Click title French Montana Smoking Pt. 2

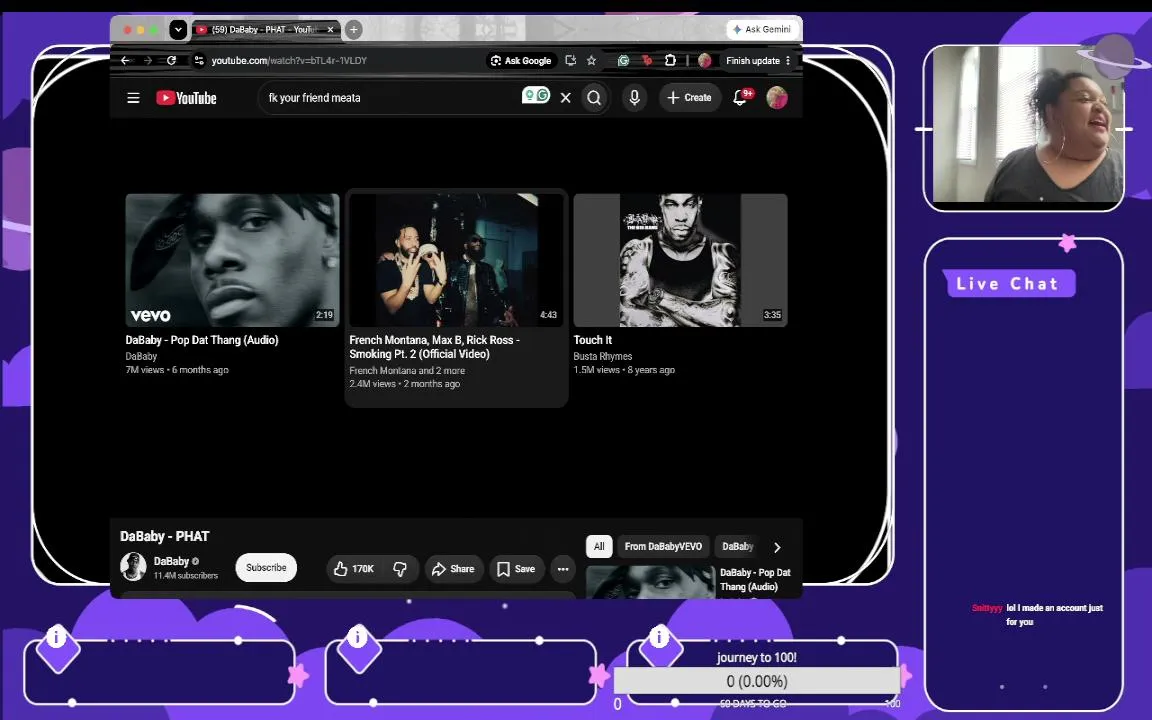434,347
